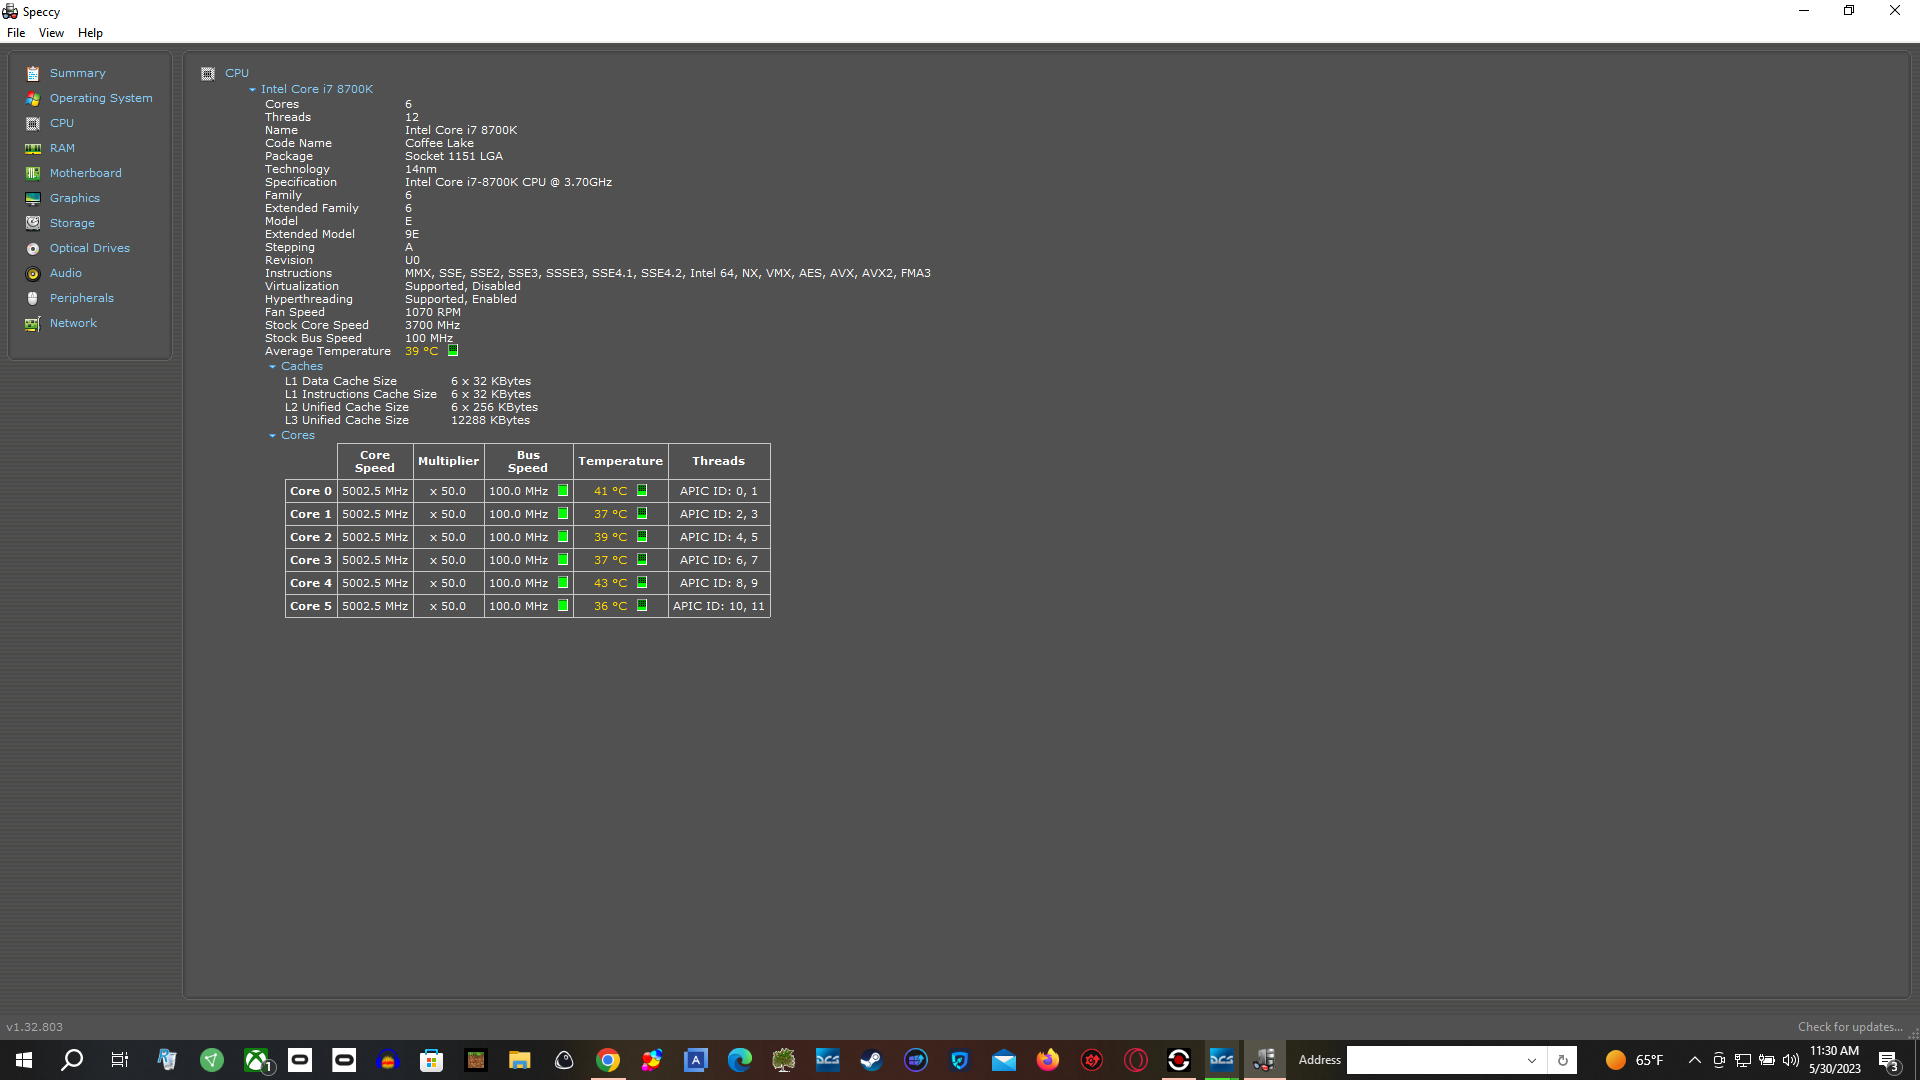Click the taskbar clock showing 11:30 AM
Screen dimensions: 1920x1080
tap(1834, 1060)
